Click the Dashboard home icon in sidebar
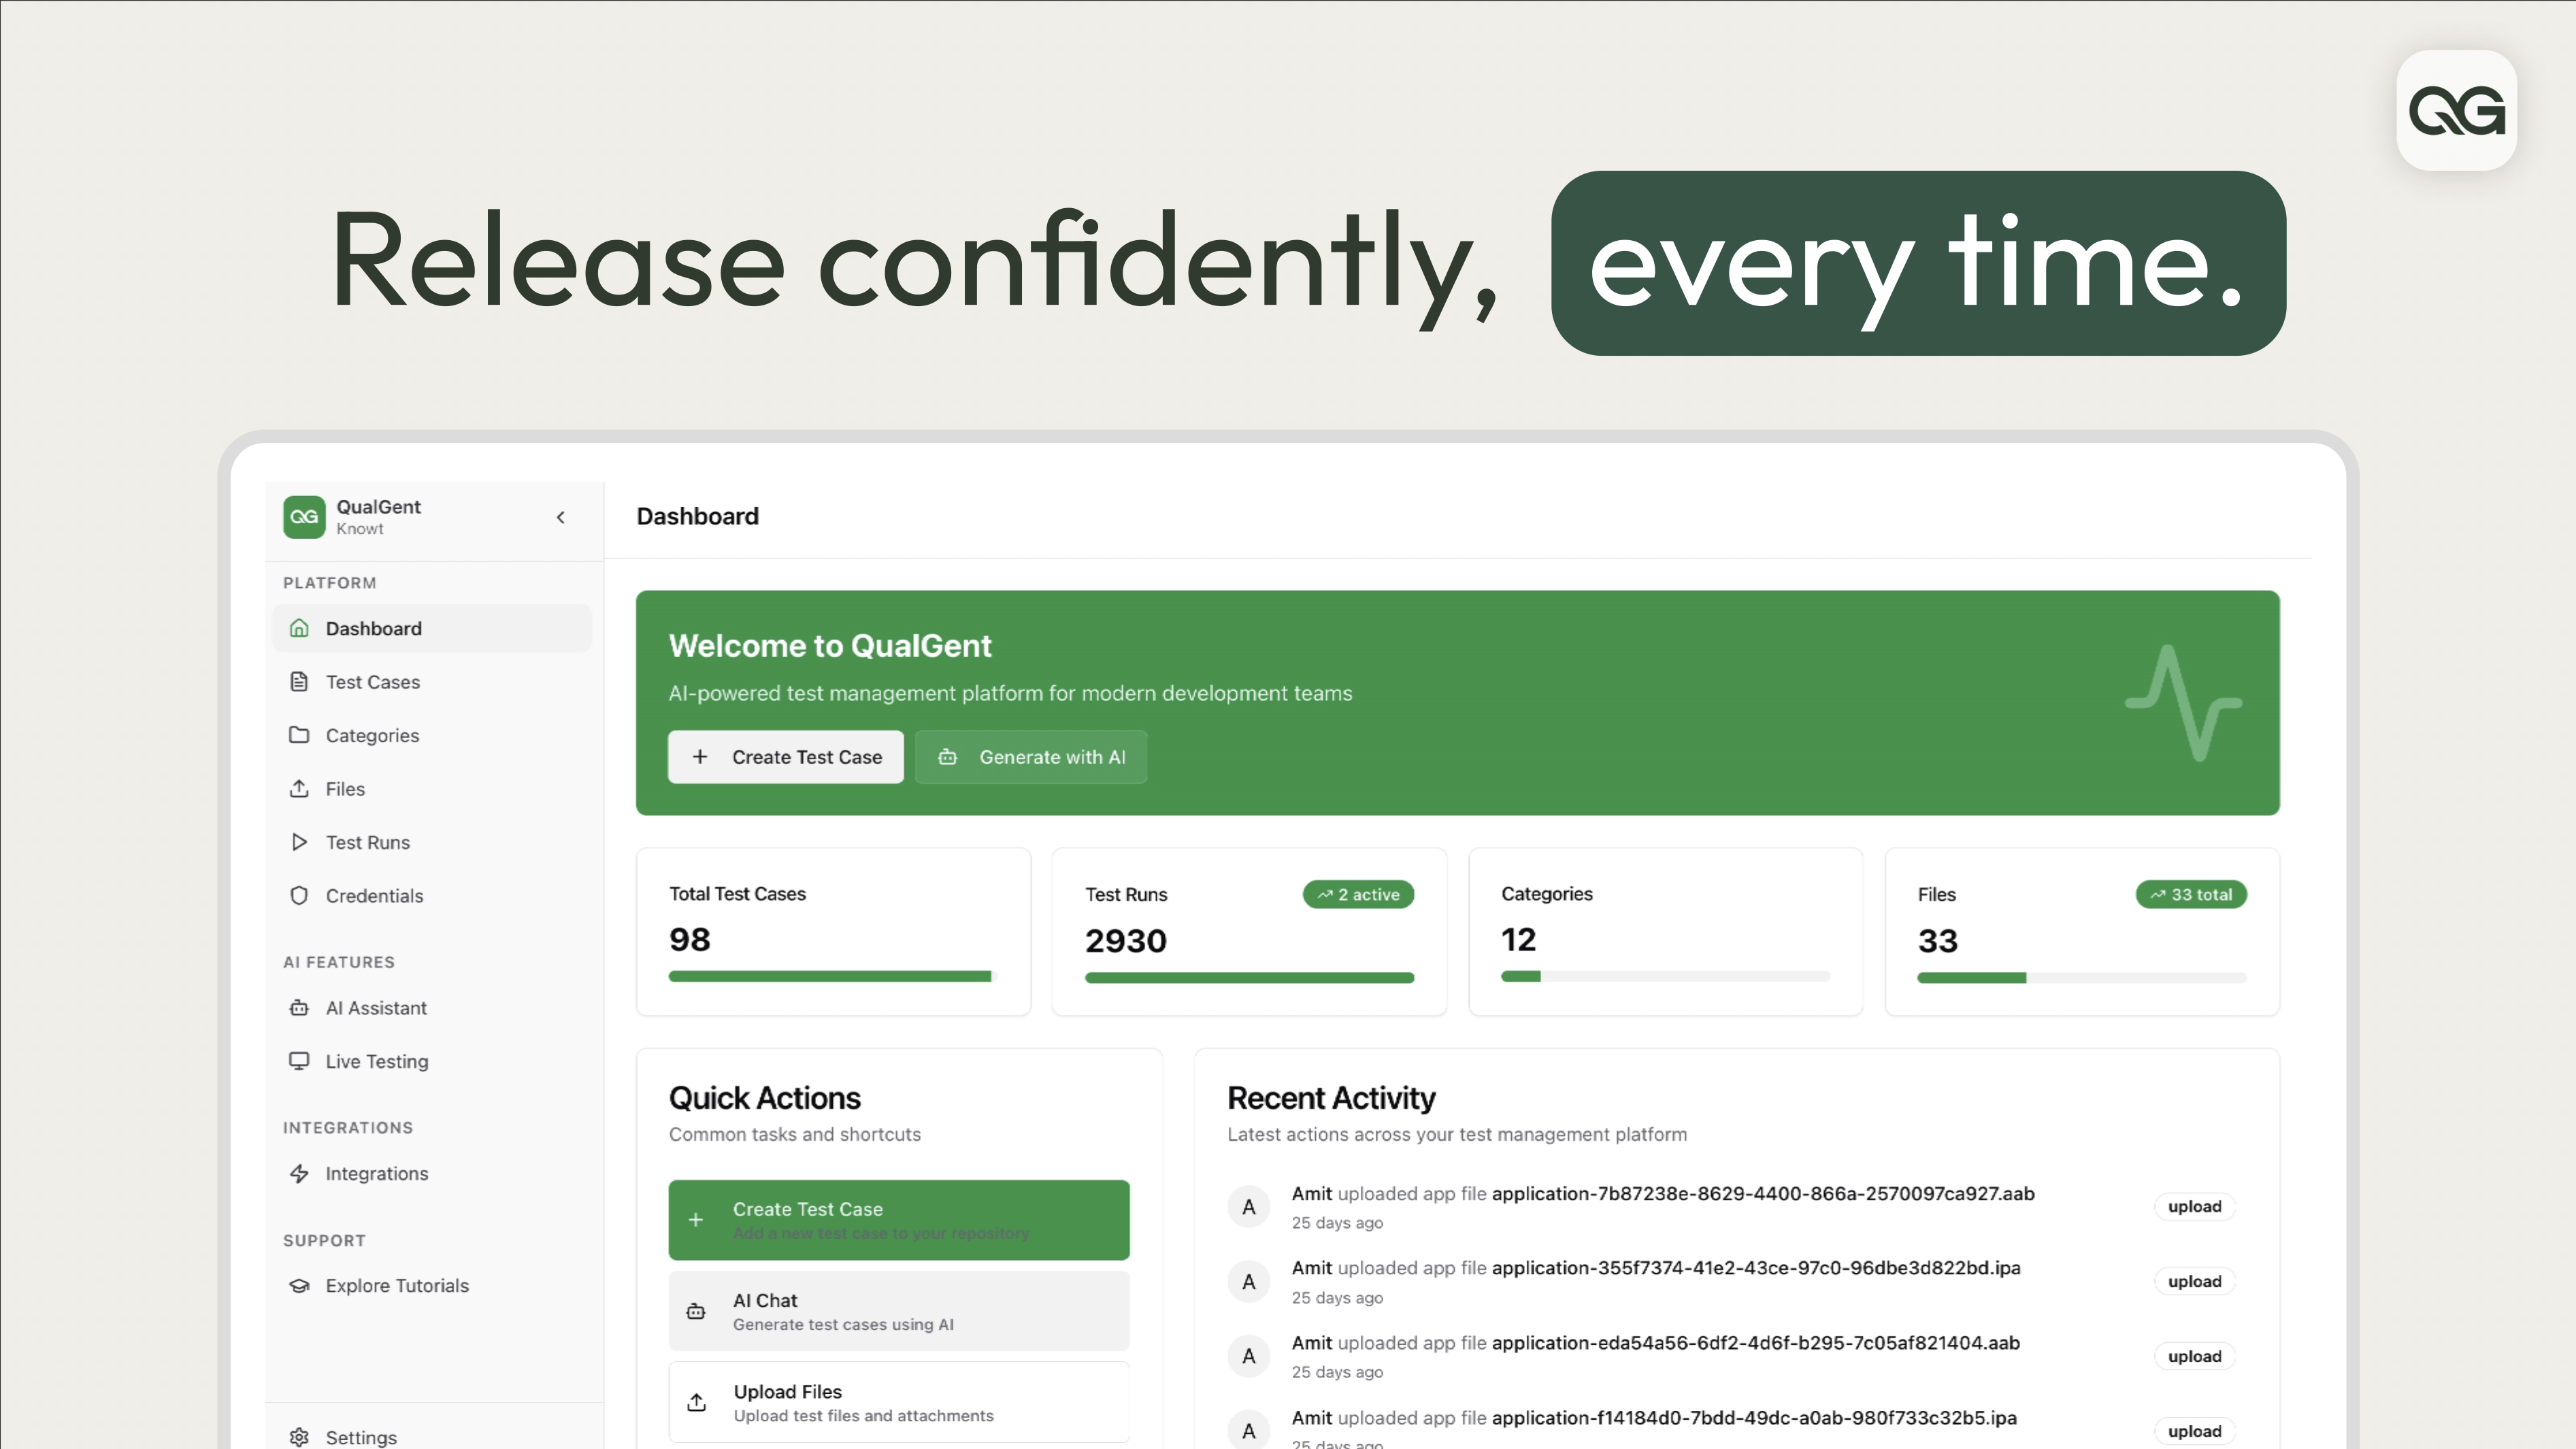 click(x=298, y=628)
